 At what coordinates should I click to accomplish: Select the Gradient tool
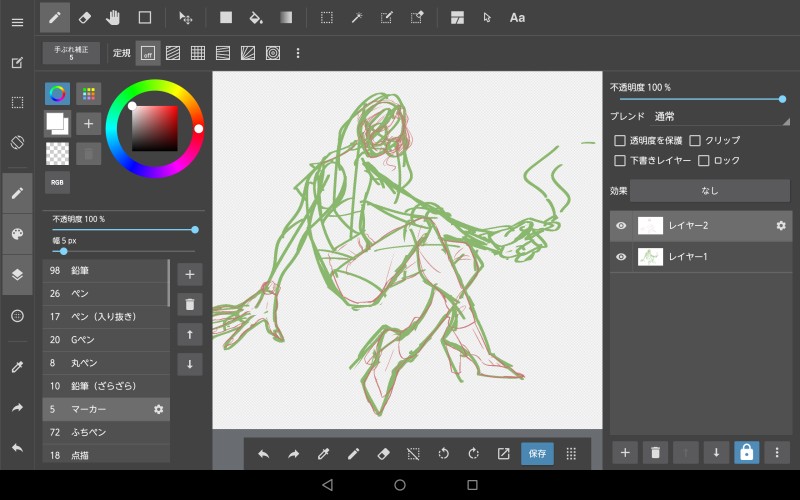point(286,17)
